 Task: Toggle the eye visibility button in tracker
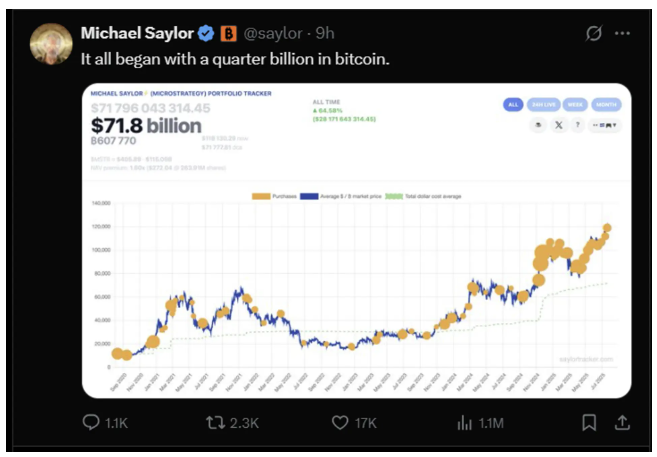537,125
